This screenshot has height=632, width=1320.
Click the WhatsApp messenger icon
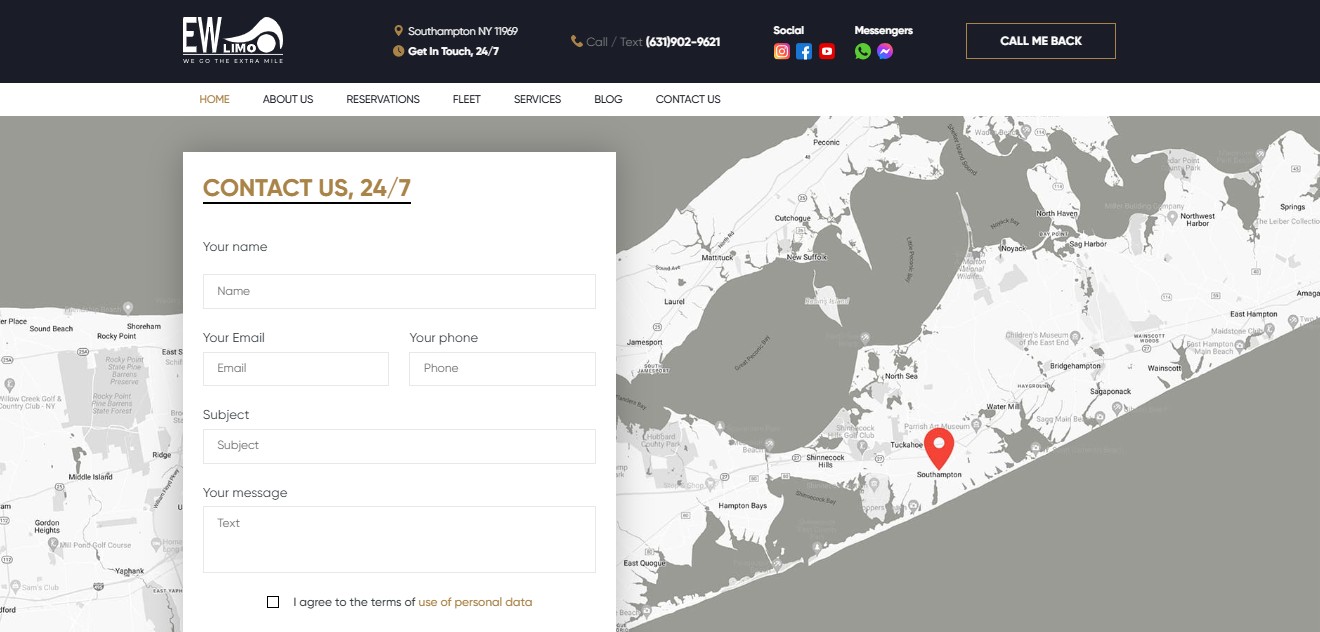(x=863, y=52)
